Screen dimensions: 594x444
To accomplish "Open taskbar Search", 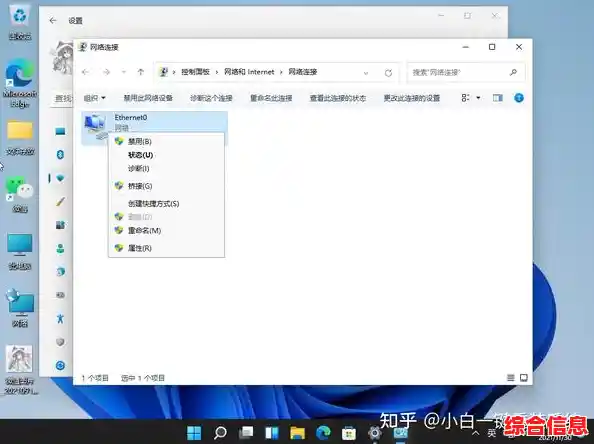I will [220, 433].
